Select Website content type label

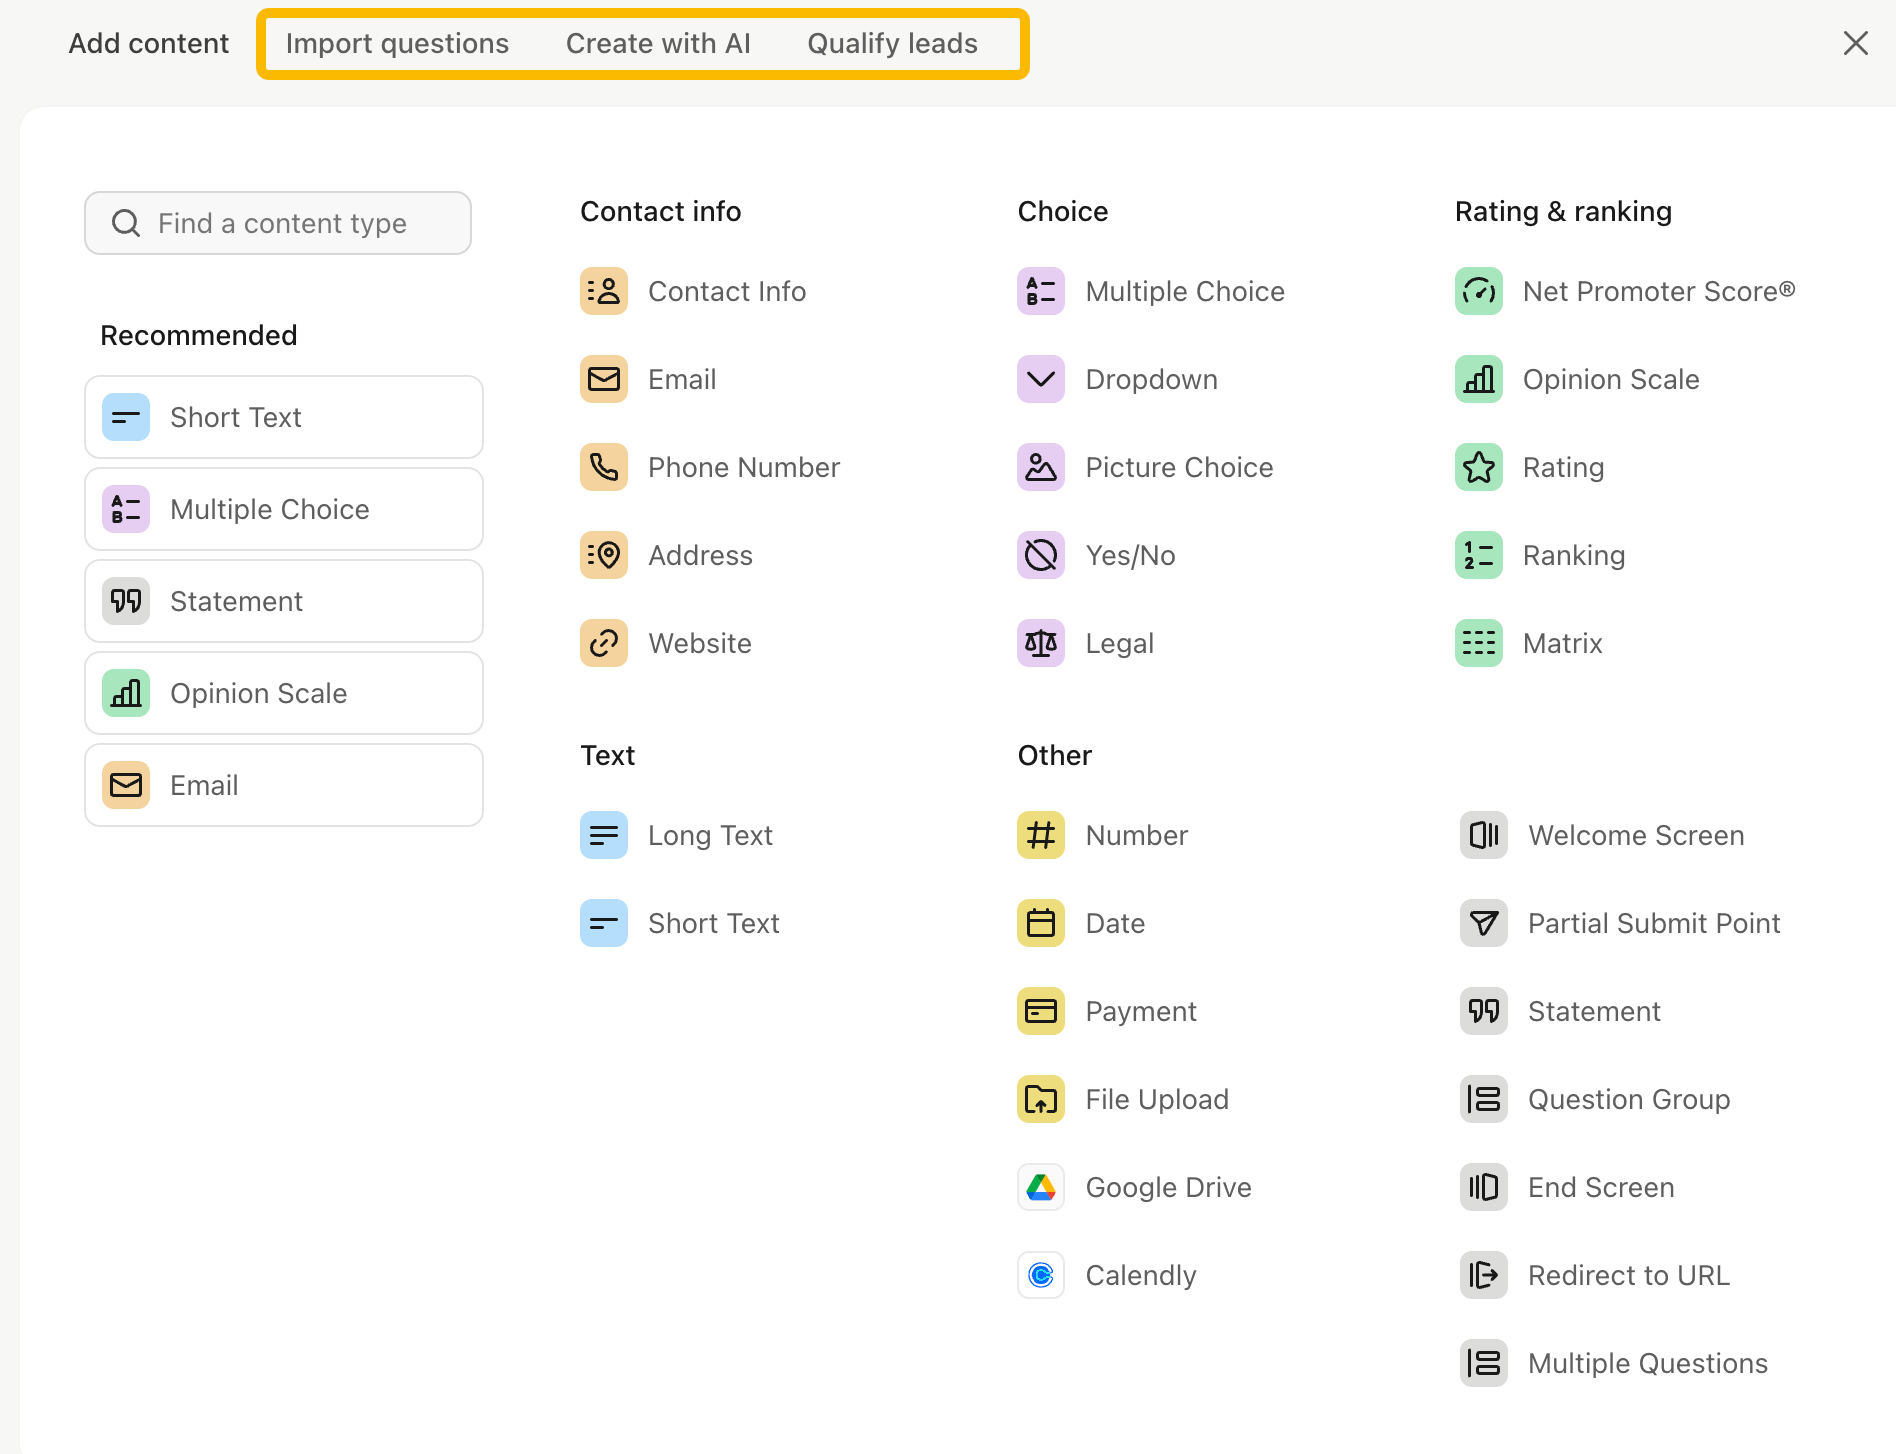(700, 643)
